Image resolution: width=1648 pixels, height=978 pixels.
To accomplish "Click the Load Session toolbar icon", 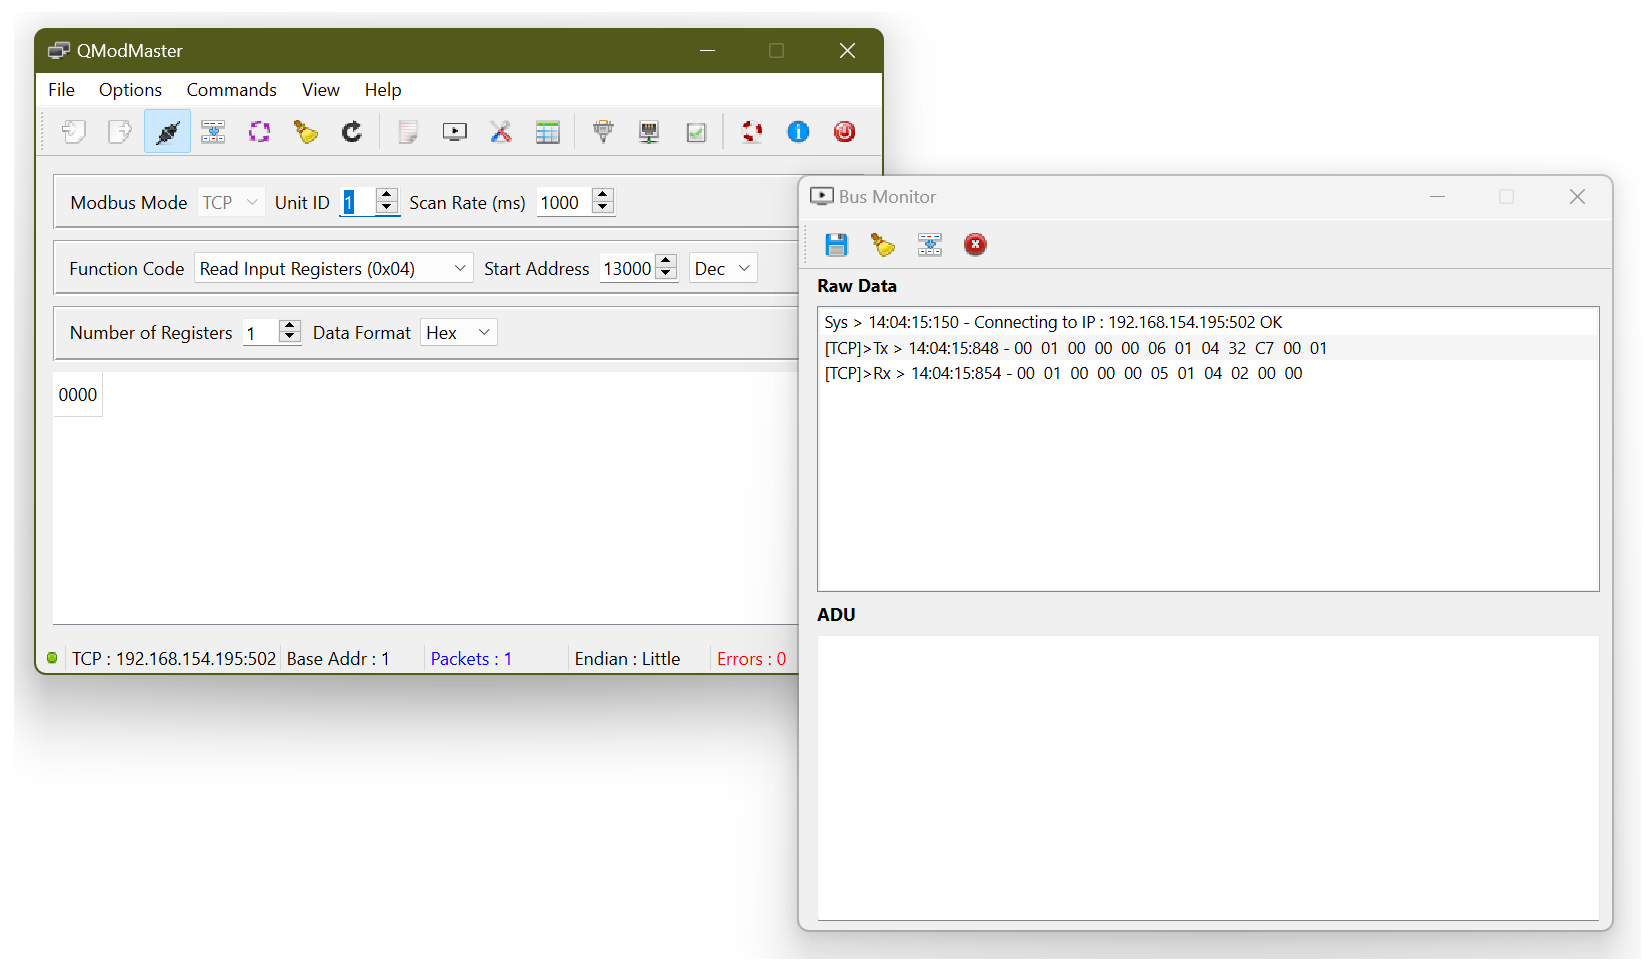I will tap(74, 132).
